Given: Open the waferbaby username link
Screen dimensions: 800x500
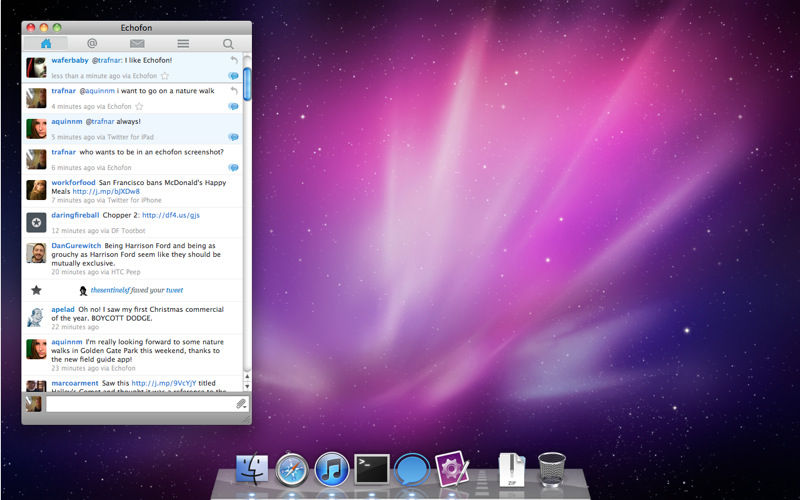Looking at the screenshot, I should tap(70, 60).
